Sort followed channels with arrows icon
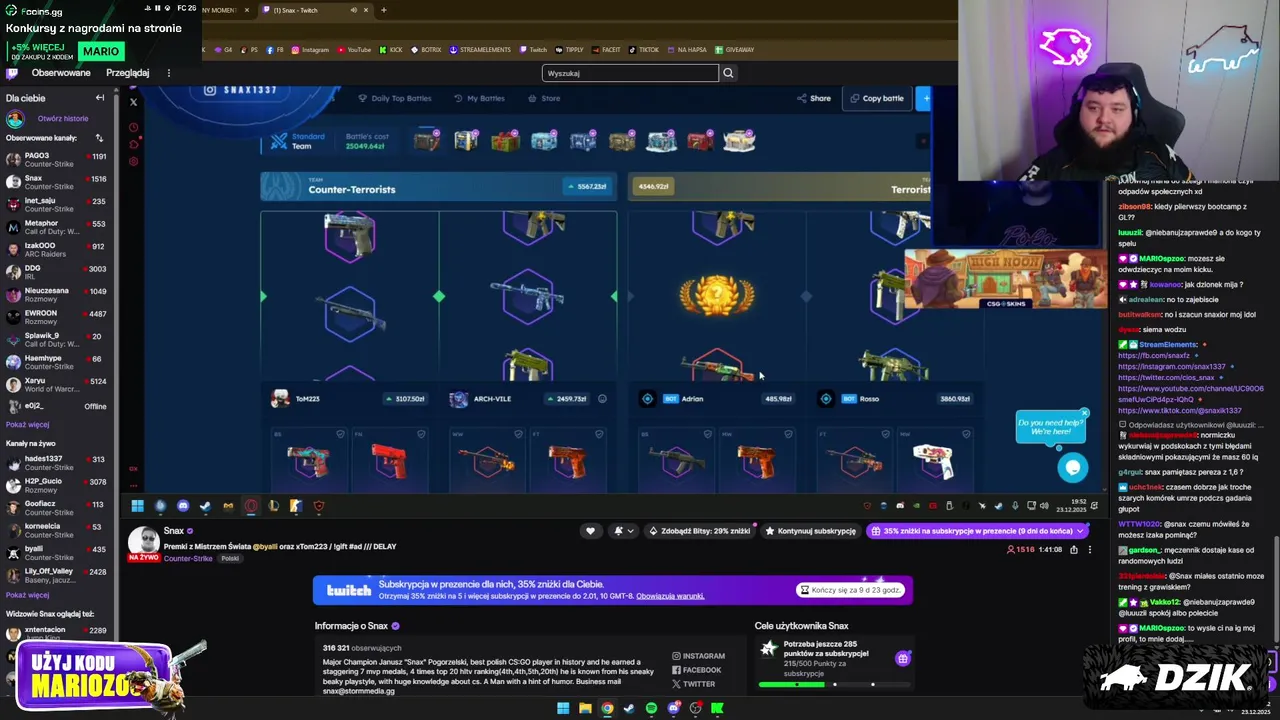 point(99,138)
